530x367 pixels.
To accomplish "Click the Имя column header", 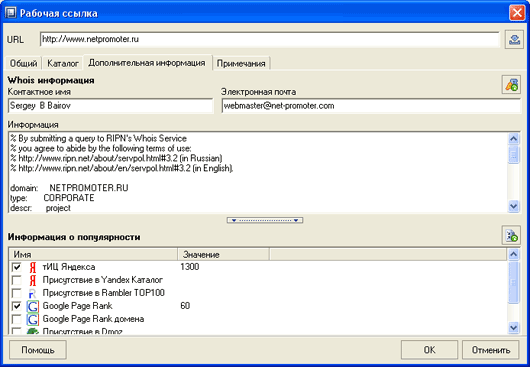I will tap(93, 254).
